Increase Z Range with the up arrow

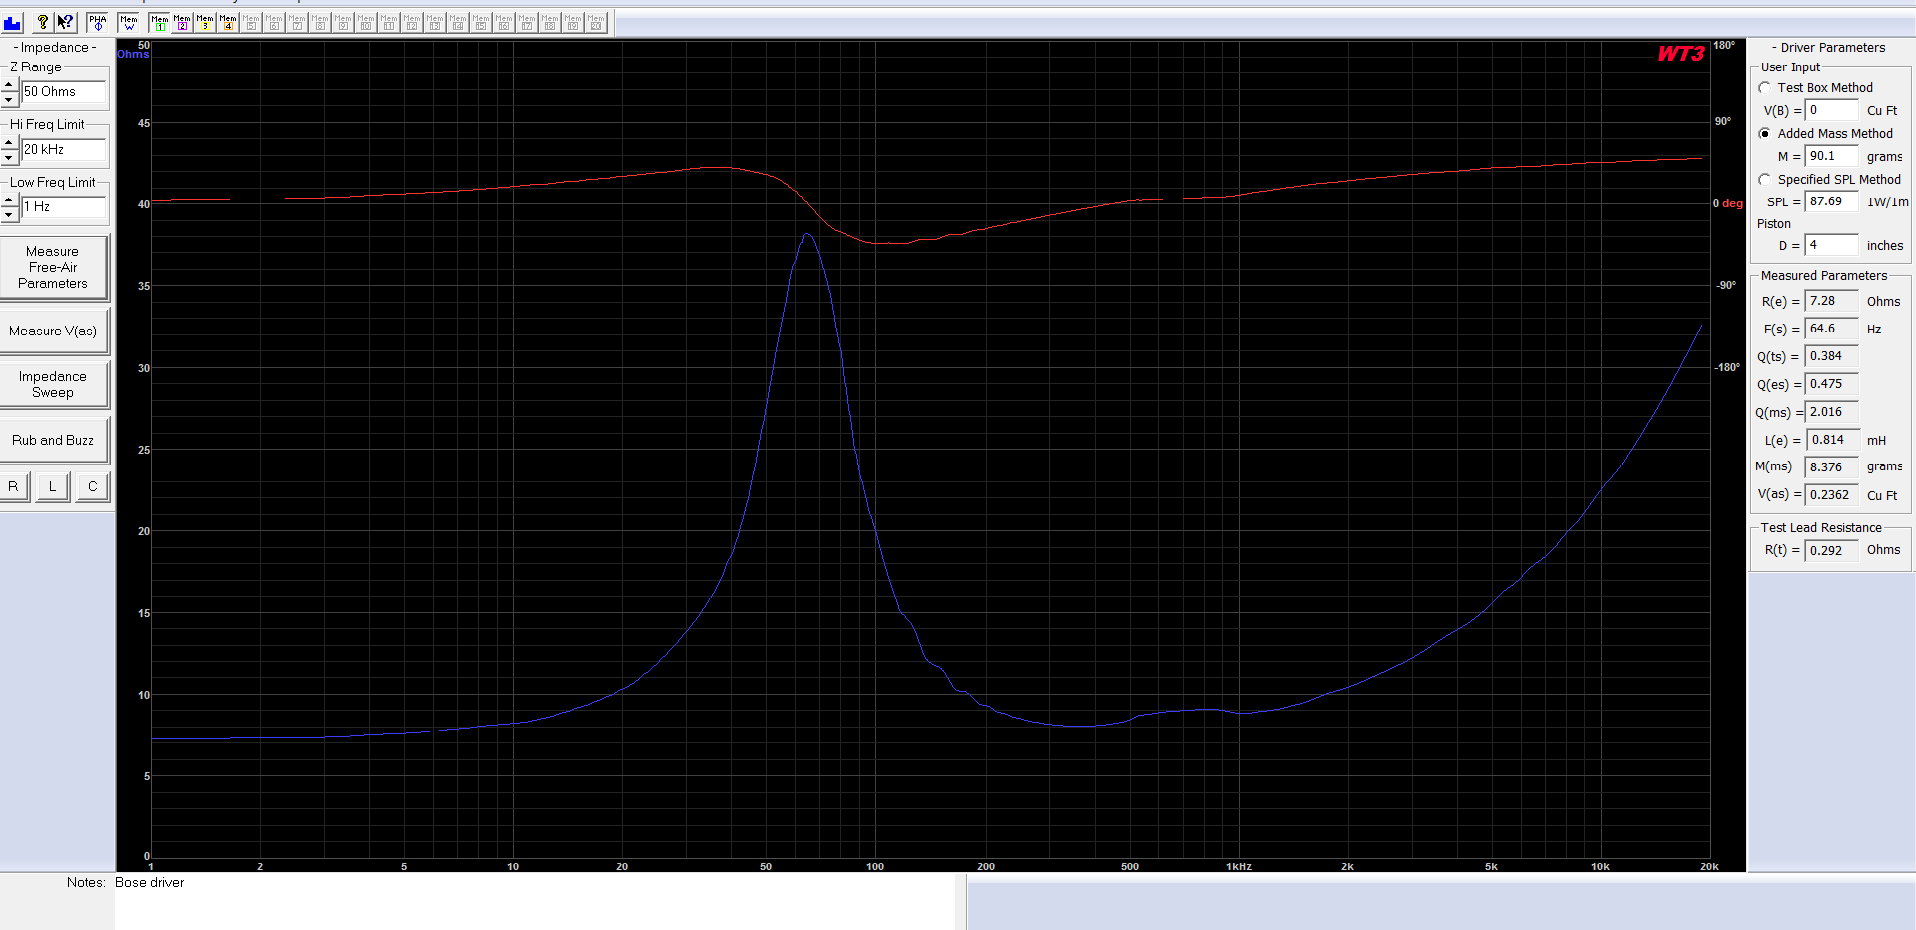click(x=9, y=86)
